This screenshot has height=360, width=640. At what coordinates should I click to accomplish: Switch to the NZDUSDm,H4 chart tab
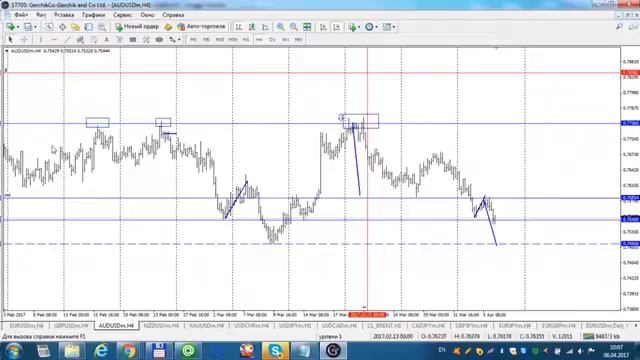pos(161,326)
